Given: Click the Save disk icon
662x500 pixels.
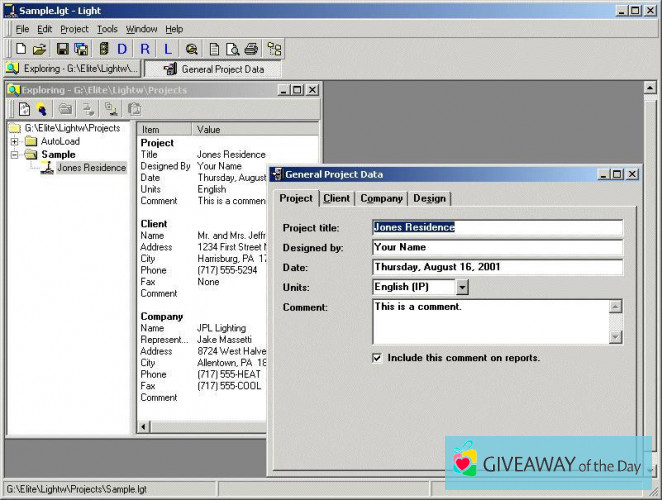Looking at the screenshot, I should coord(62,49).
